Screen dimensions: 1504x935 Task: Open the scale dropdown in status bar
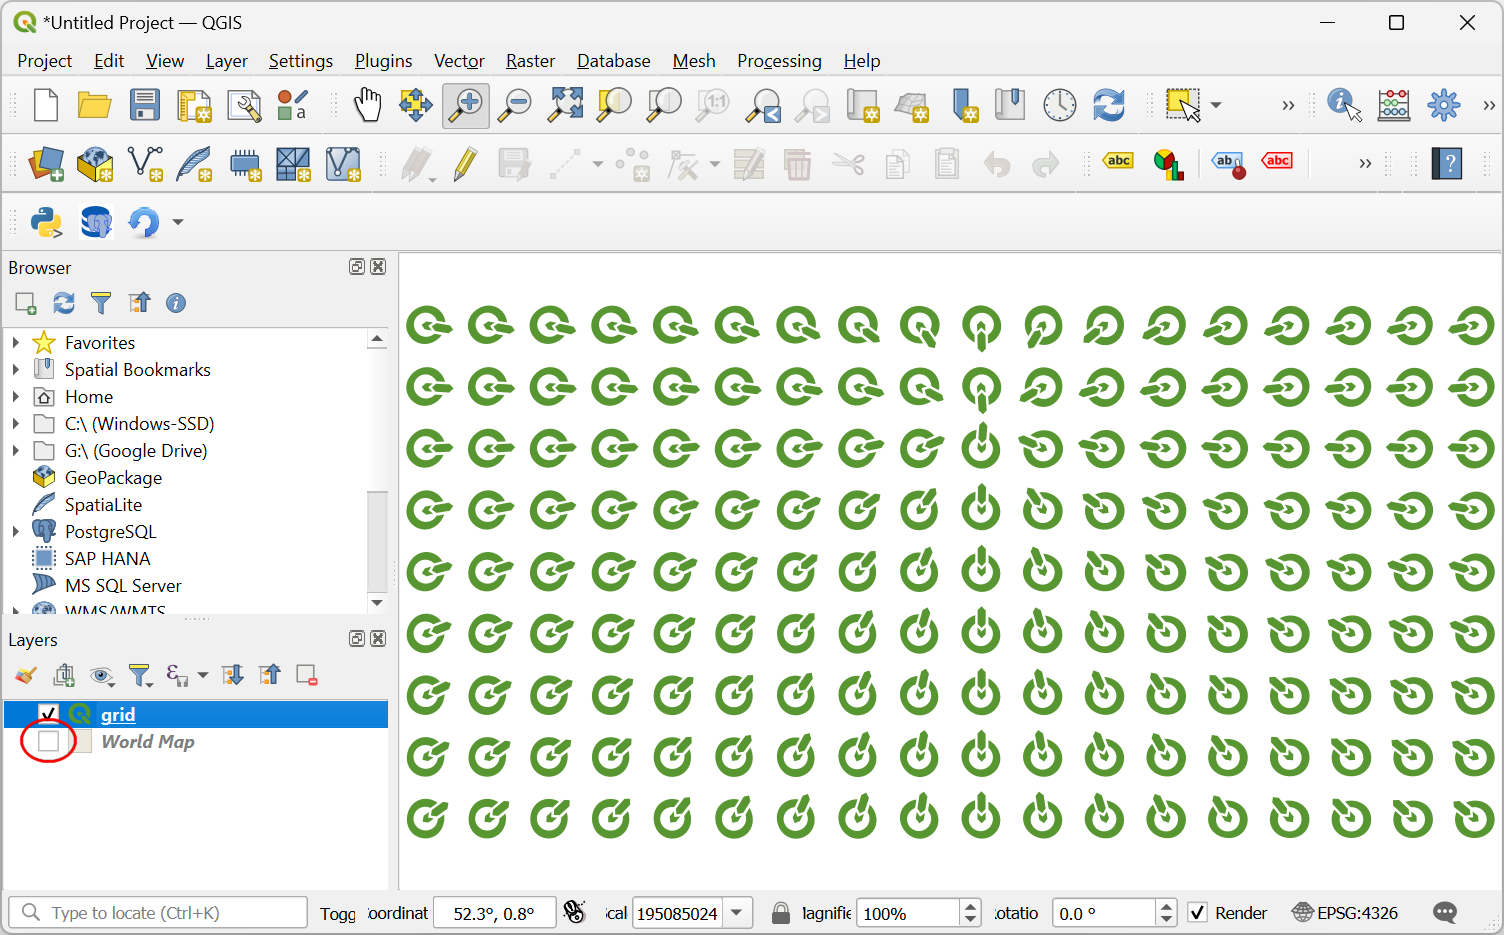[x=737, y=913]
